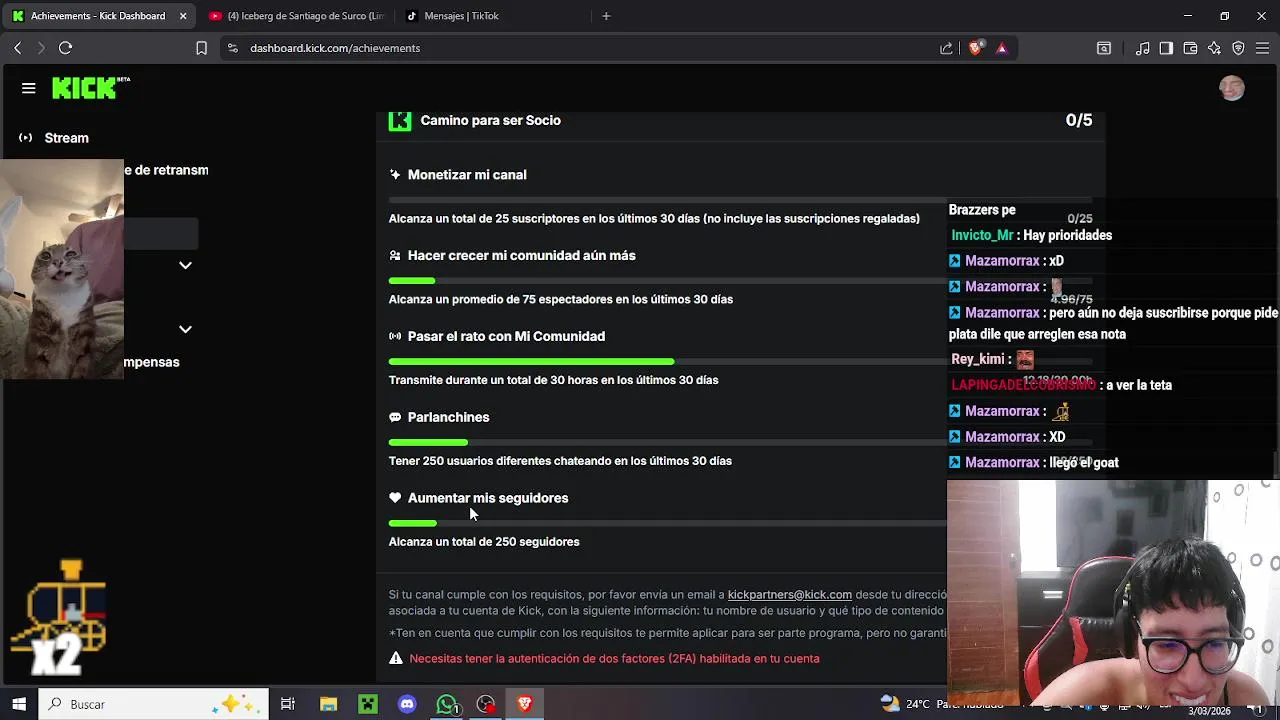Click the streamer webcam overlay
1280x720 pixels.
tap(1113, 593)
